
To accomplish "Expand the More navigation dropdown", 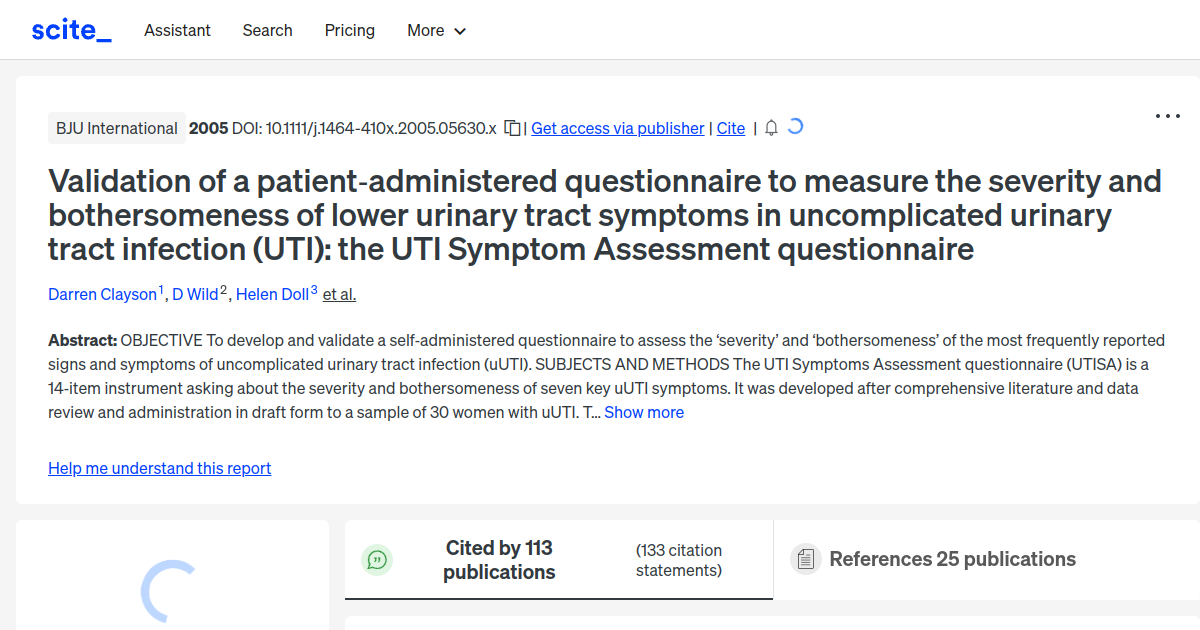I will tap(436, 31).
